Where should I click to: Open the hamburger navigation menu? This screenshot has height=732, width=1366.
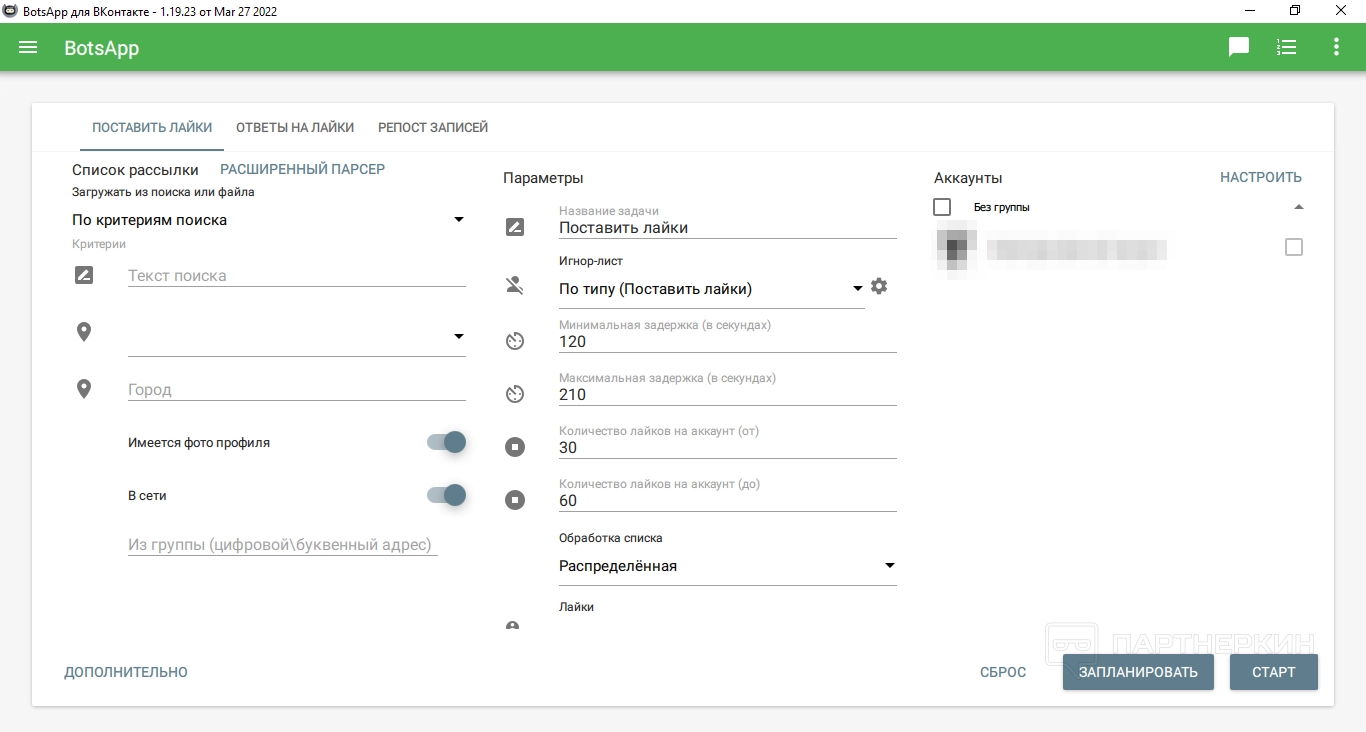pyautogui.click(x=28, y=47)
